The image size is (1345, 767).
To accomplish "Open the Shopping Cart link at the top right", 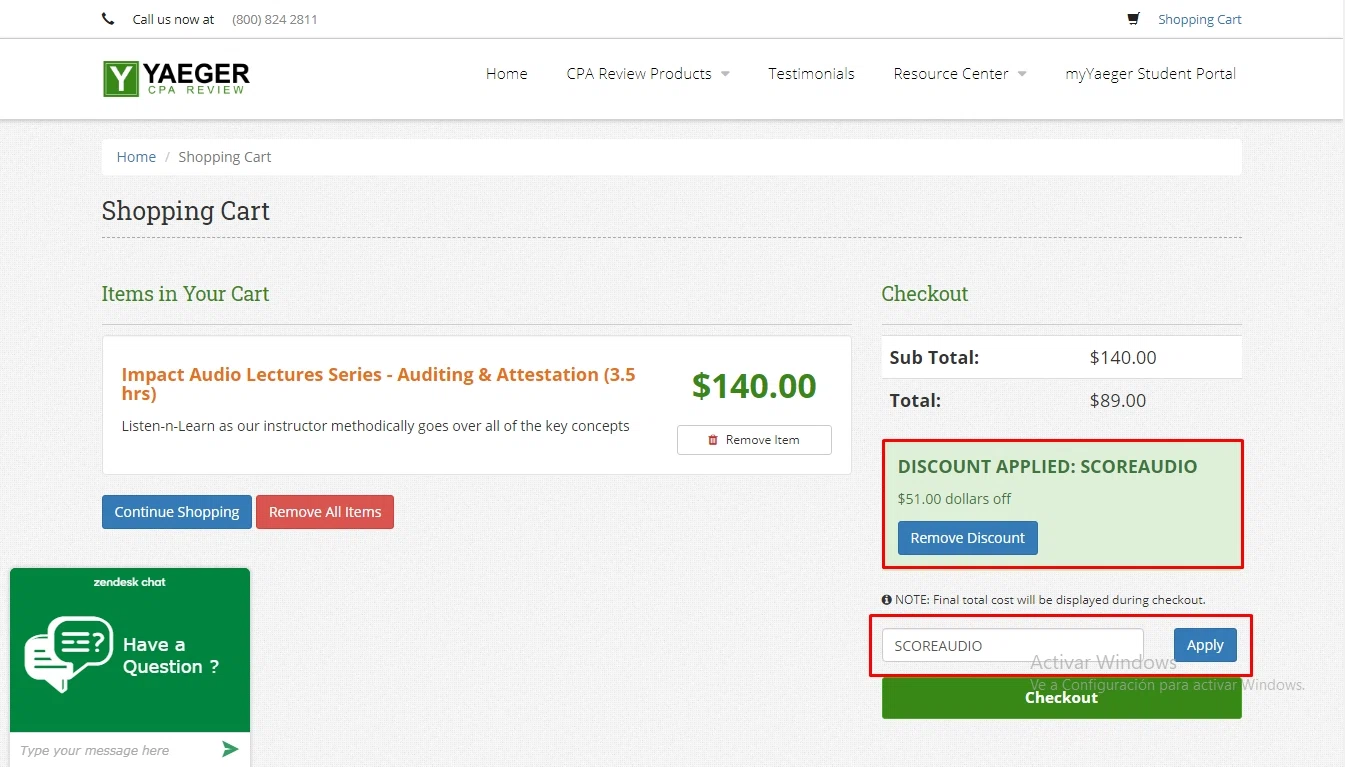I will point(1199,19).
